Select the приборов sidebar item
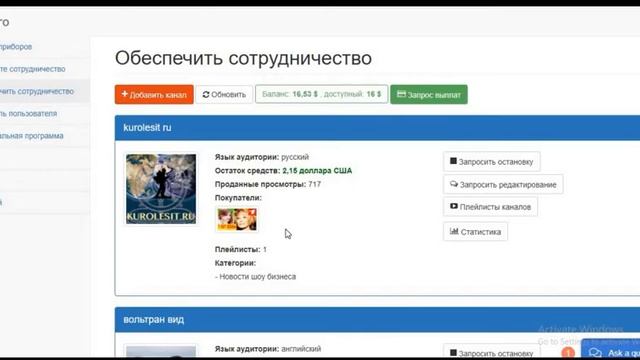This screenshot has width=640, height=360. [16, 47]
